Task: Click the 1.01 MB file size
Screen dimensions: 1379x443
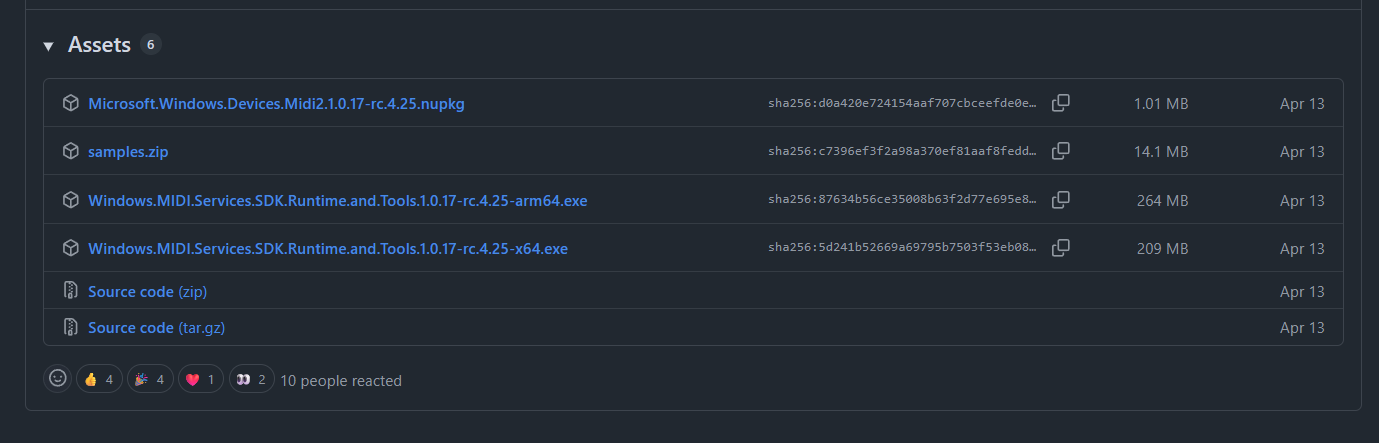Action: coord(1161,103)
